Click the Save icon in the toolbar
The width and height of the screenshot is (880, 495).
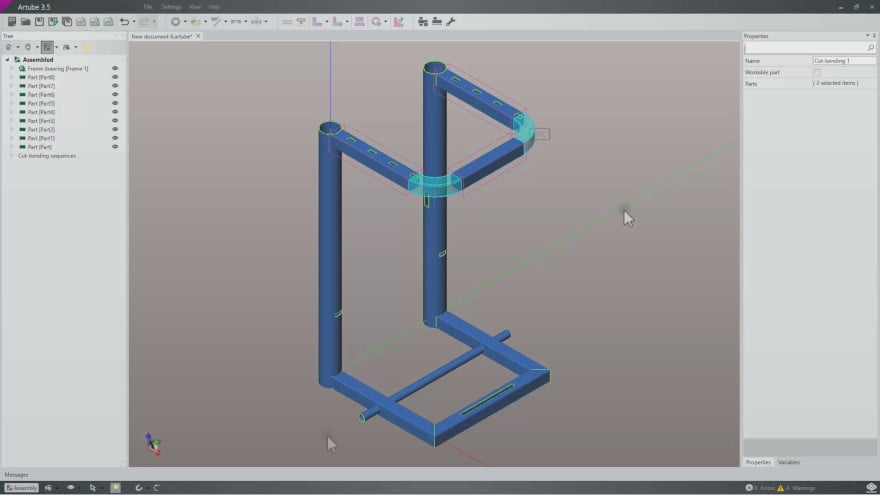pyautogui.click(x=39, y=21)
